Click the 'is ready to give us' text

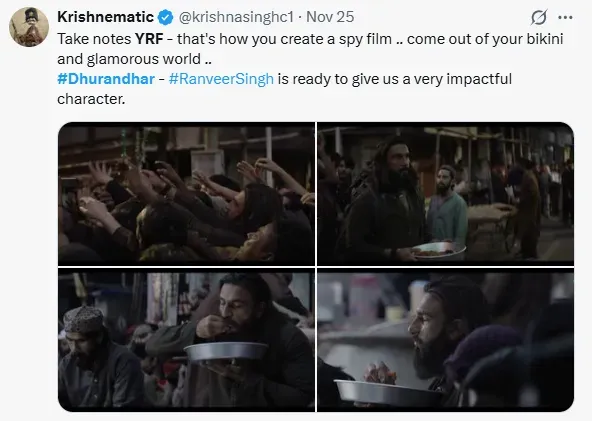[340, 79]
